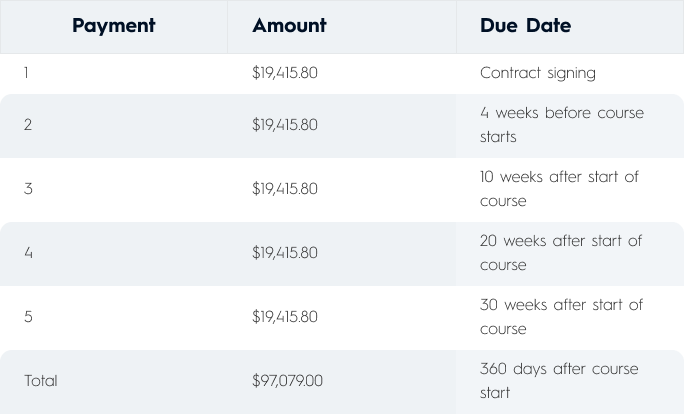Select the amount for payment 3
Viewport: 685px width, 414px height.
tap(285, 189)
